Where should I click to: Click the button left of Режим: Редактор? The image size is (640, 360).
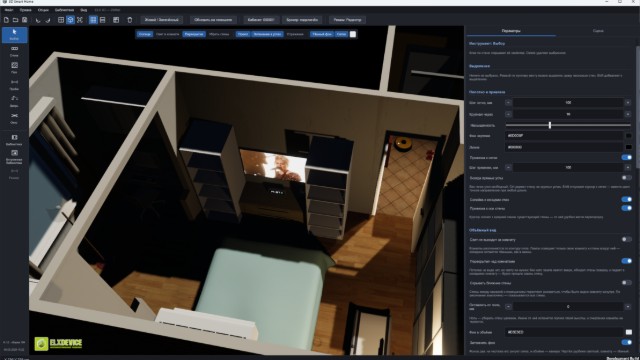302,20
